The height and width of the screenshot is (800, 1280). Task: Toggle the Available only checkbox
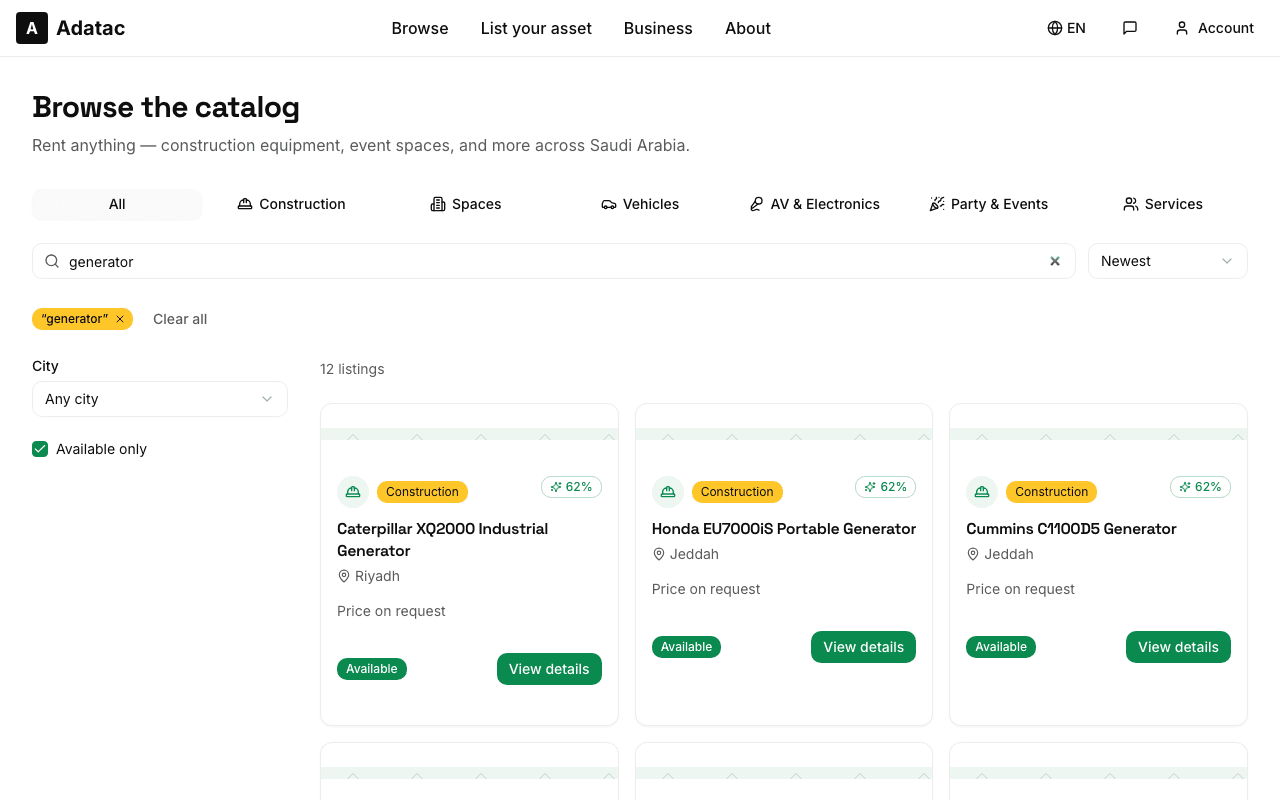point(40,449)
